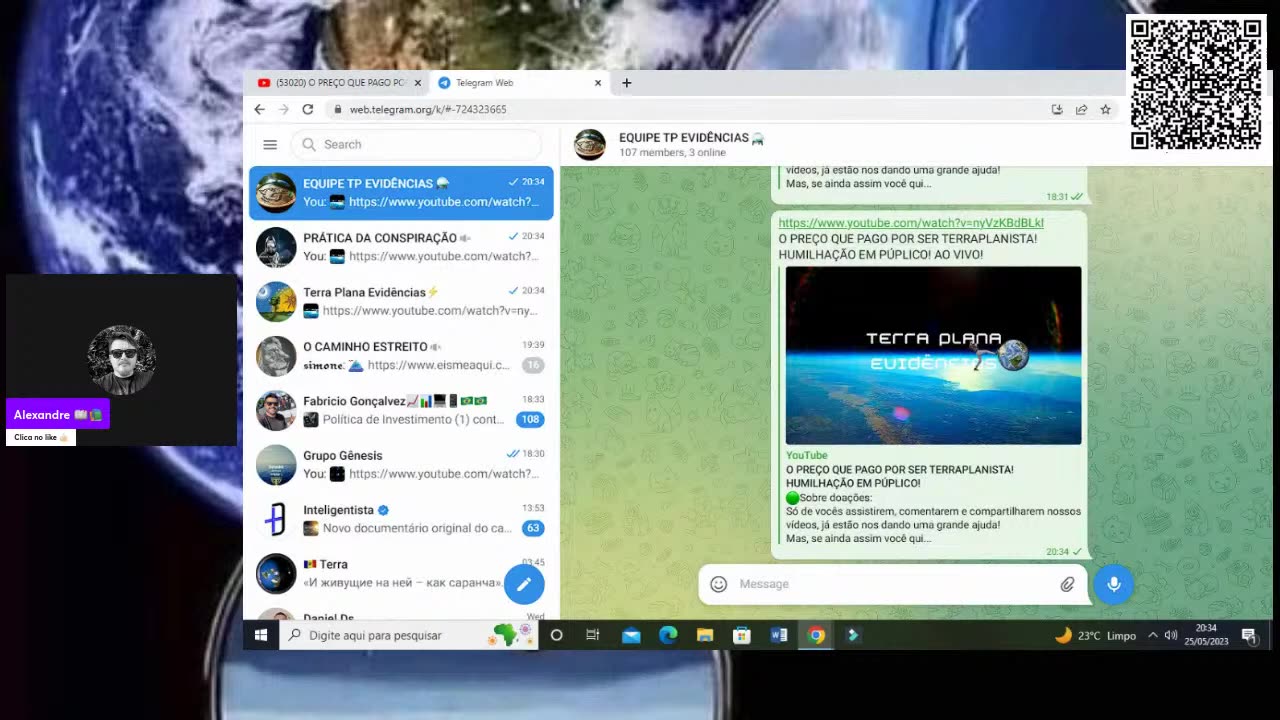This screenshot has height=720, width=1280.
Task: Open File Explorer from taskbar
Action: click(705, 635)
